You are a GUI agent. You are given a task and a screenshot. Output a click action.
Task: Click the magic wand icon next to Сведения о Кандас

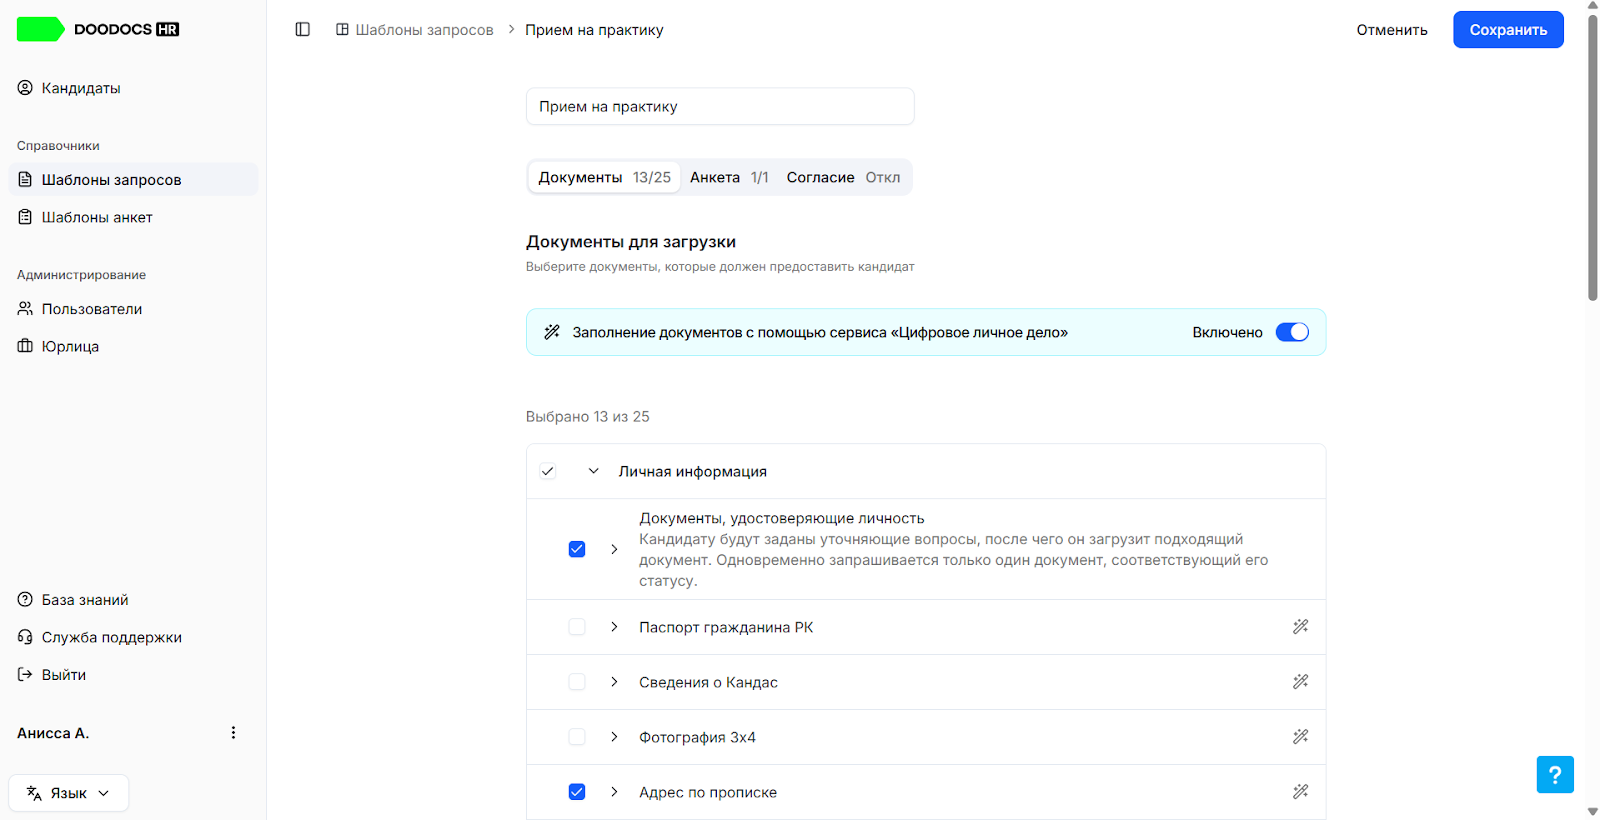point(1300,682)
